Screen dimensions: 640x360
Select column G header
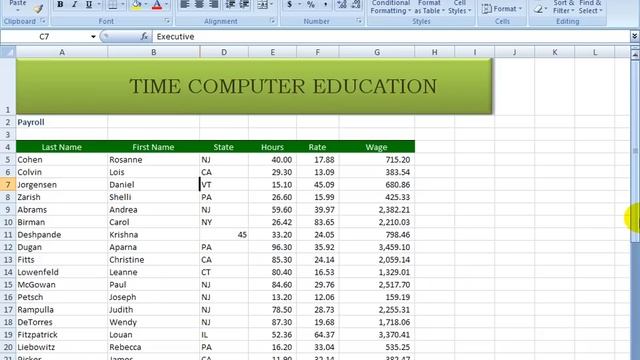click(377, 52)
